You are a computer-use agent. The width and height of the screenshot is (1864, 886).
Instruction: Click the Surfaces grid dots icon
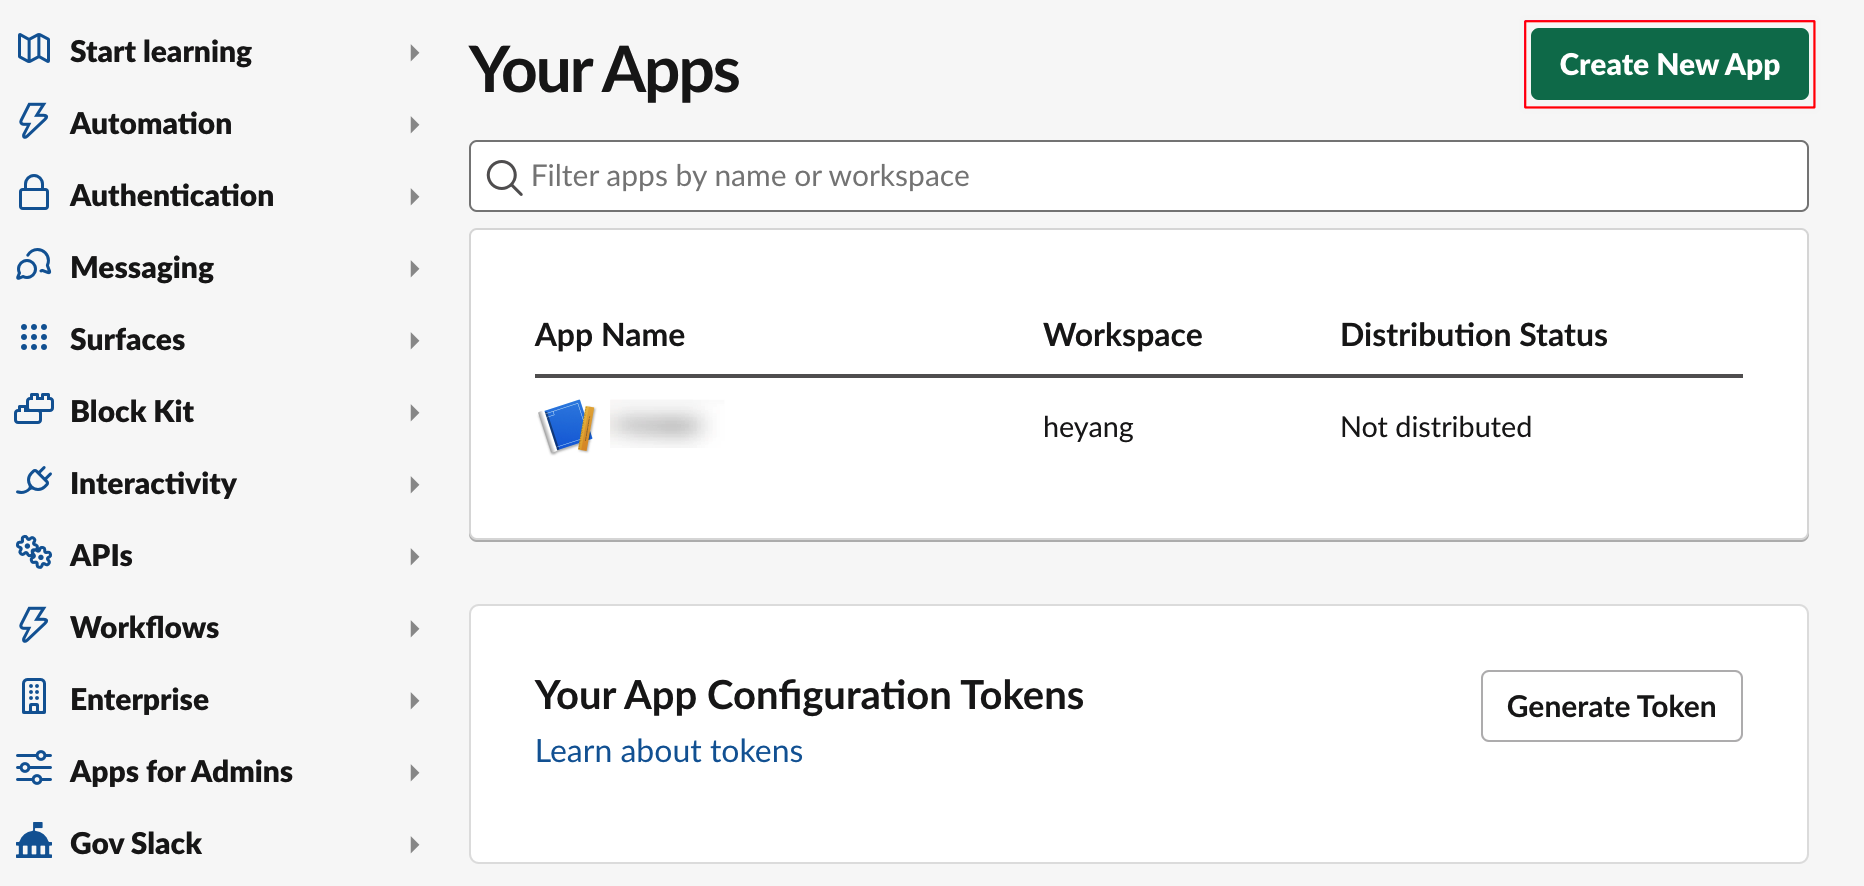click(34, 338)
